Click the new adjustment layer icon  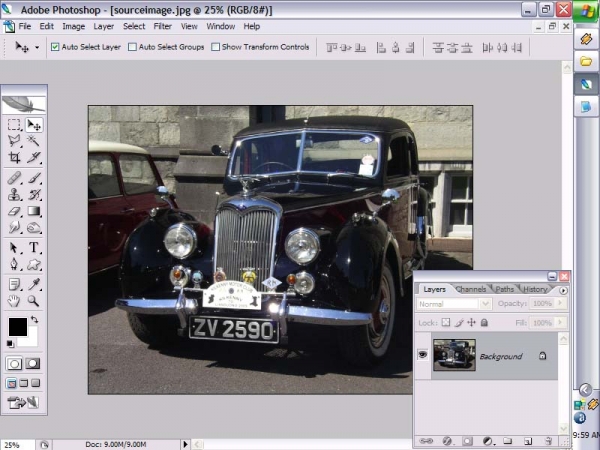[x=488, y=441]
